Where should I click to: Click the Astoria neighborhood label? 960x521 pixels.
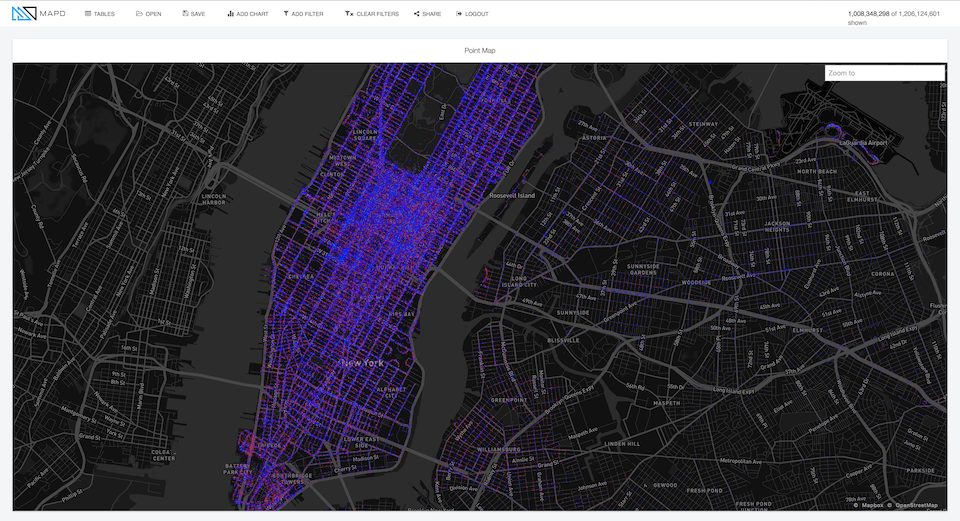pos(594,138)
